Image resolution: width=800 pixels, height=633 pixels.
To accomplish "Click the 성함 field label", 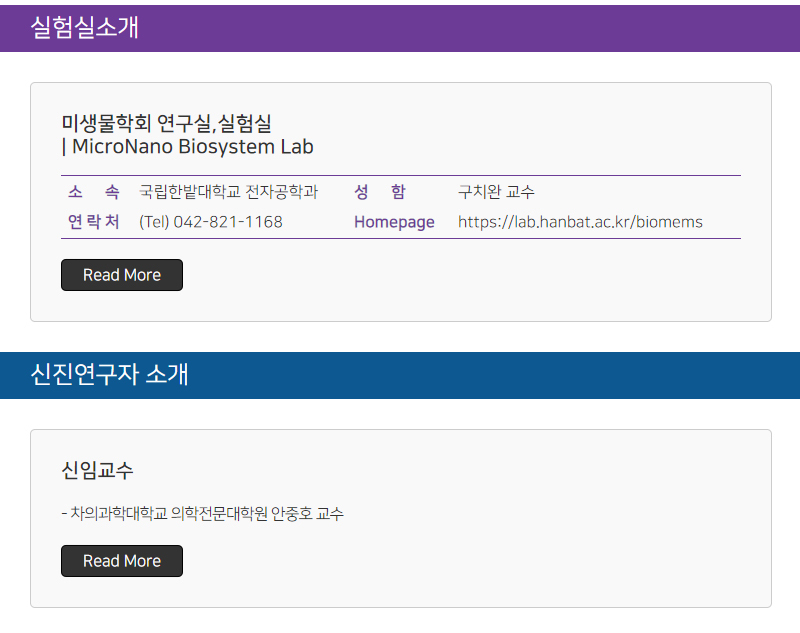I will pos(380,192).
